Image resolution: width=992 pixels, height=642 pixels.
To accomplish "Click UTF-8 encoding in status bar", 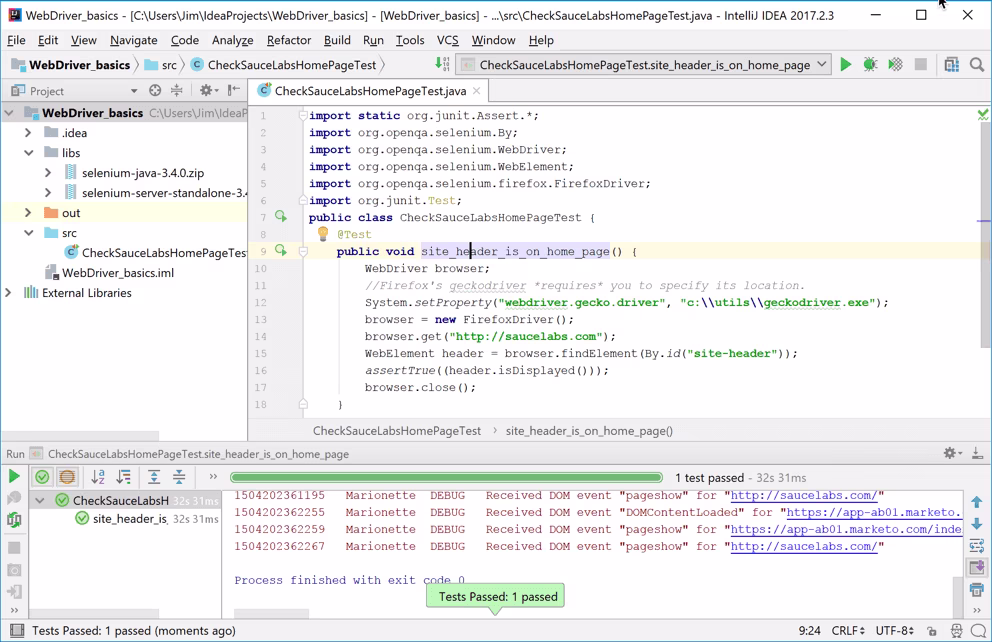I will point(895,631).
